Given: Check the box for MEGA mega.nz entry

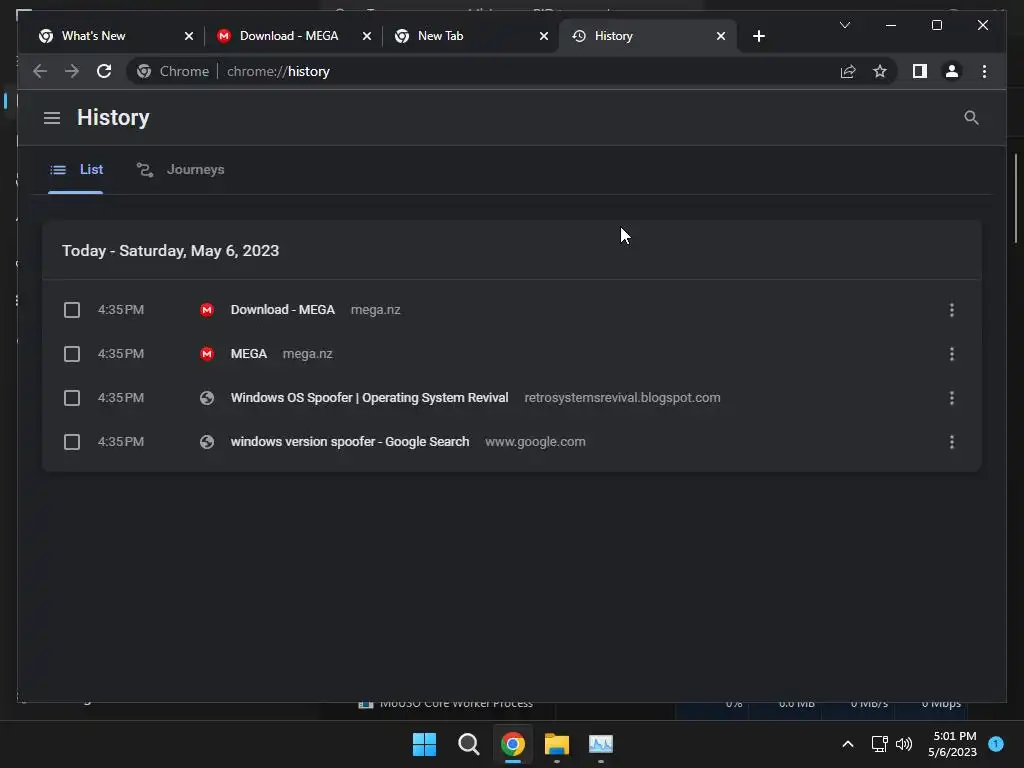Looking at the screenshot, I should (72, 354).
